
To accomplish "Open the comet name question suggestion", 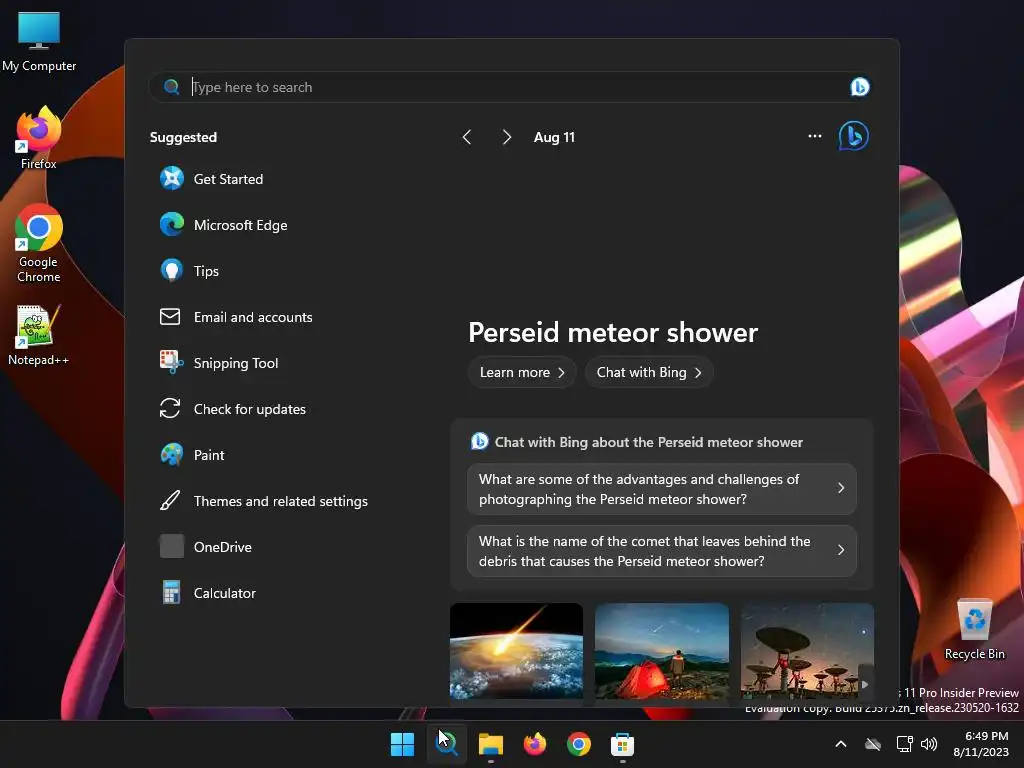I will coord(662,551).
